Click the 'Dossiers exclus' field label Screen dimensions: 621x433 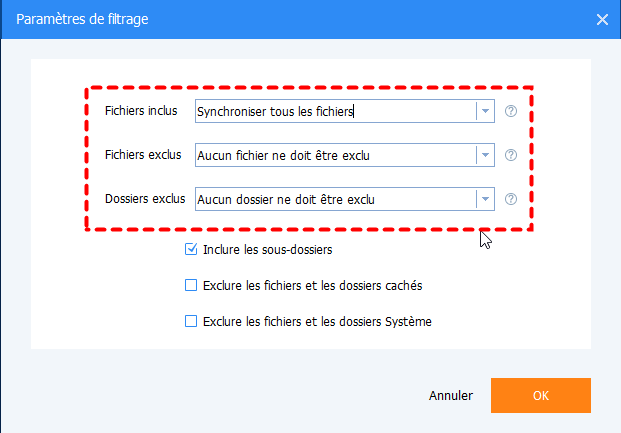145,199
